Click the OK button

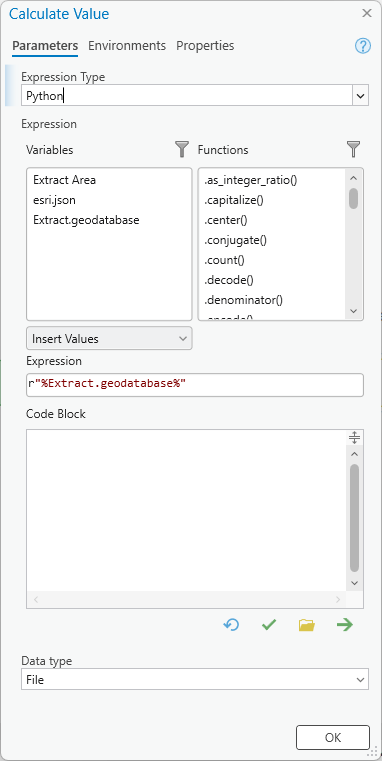pyautogui.click(x=333, y=737)
